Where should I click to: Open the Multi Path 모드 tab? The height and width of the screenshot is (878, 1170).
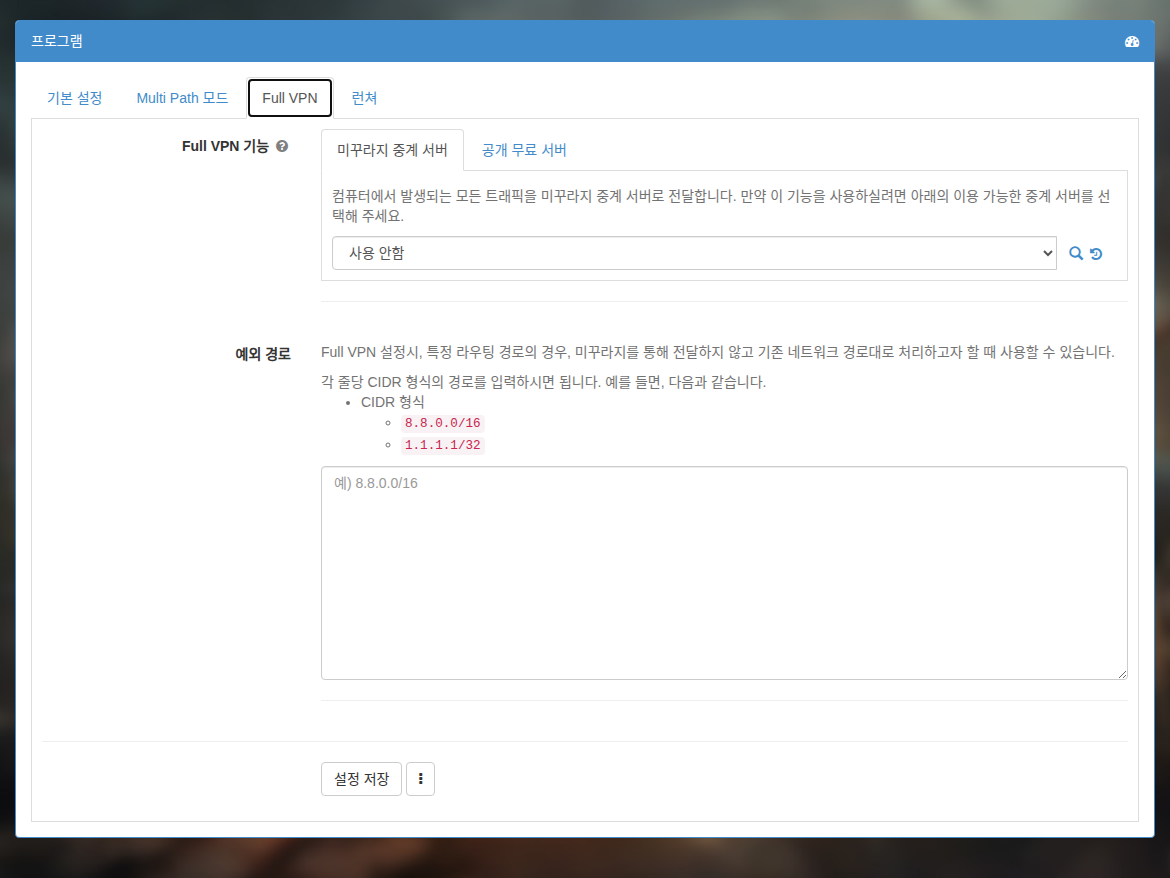point(182,98)
